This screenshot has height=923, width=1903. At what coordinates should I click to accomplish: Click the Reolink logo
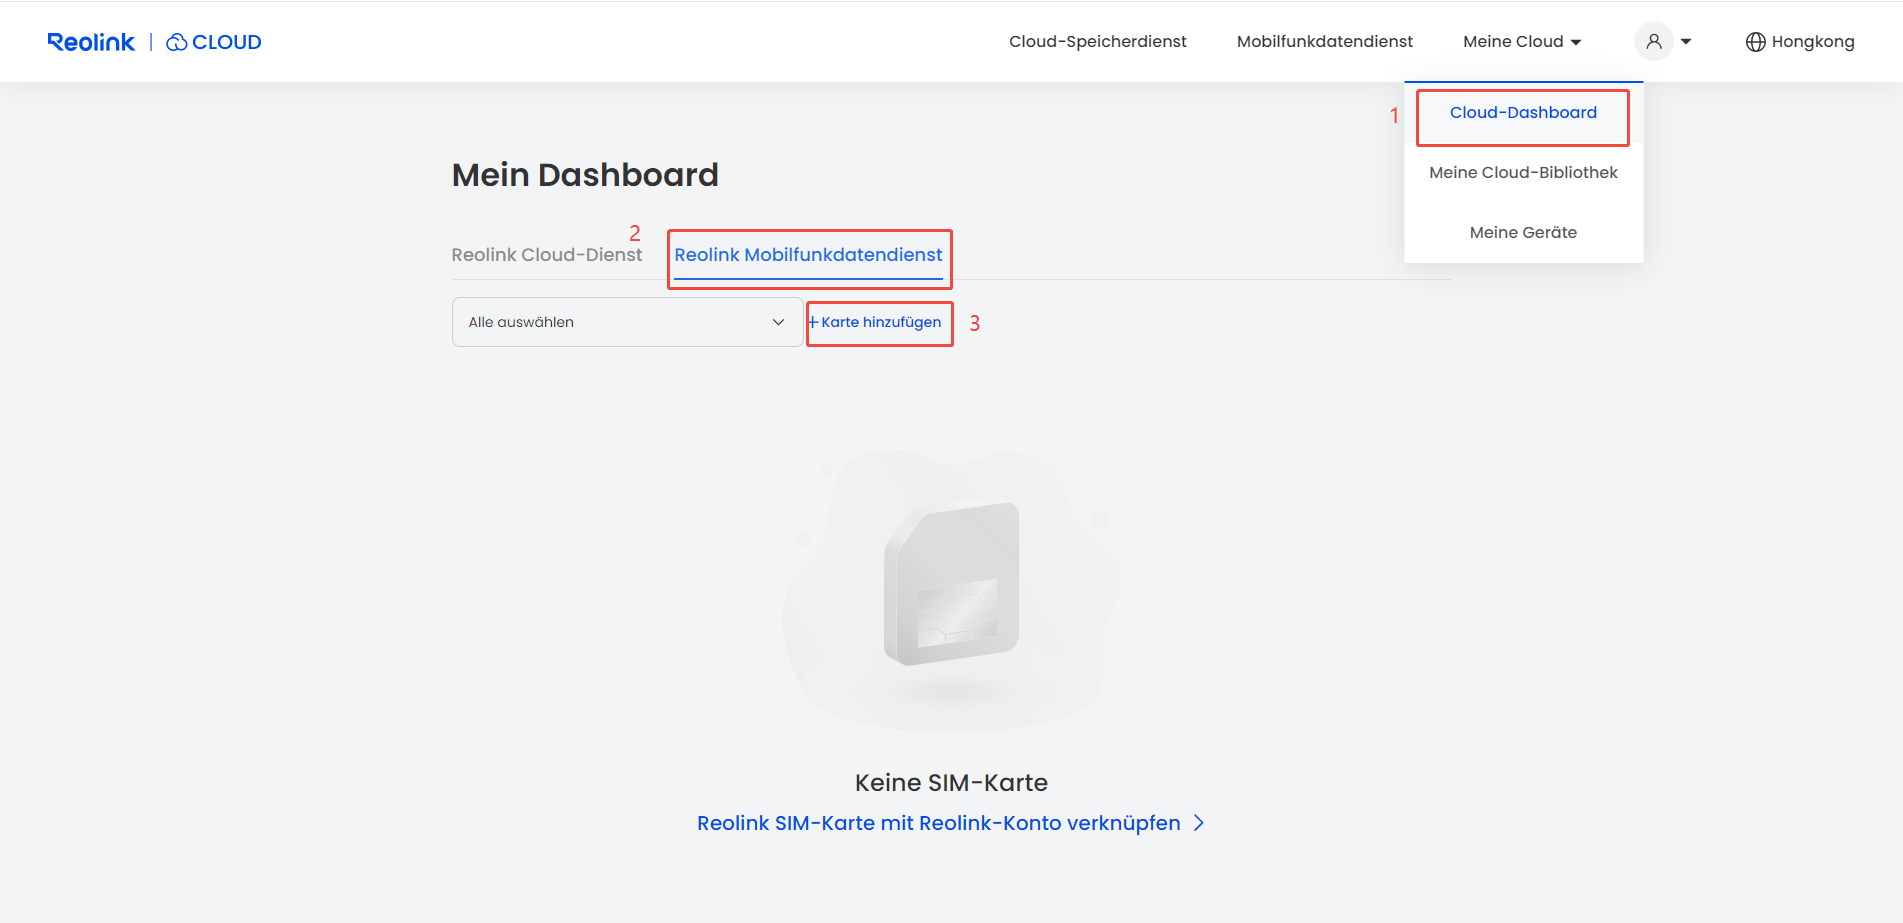point(91,42)
